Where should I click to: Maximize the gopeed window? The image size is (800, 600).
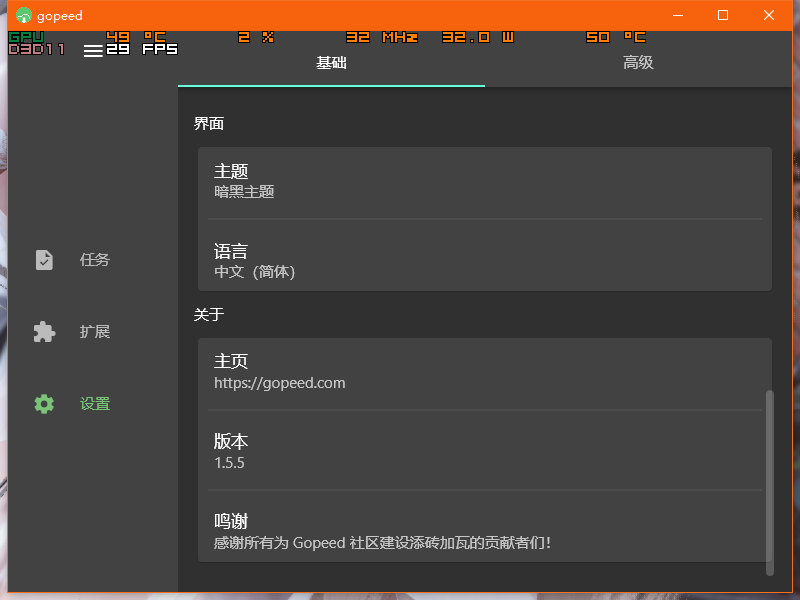723,15
